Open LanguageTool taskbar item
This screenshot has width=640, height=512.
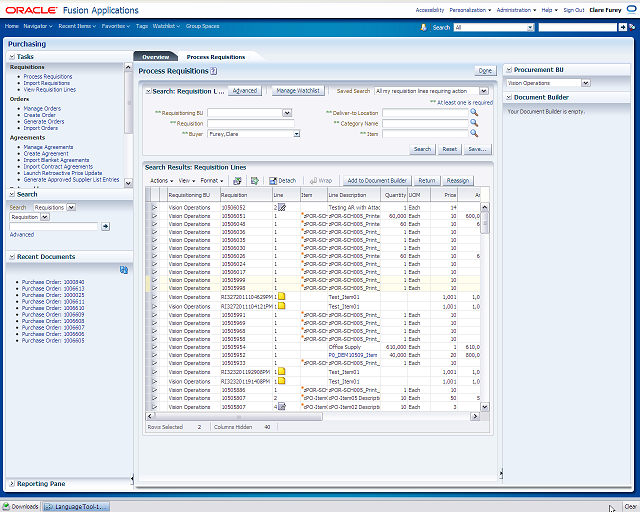point(76,507)
